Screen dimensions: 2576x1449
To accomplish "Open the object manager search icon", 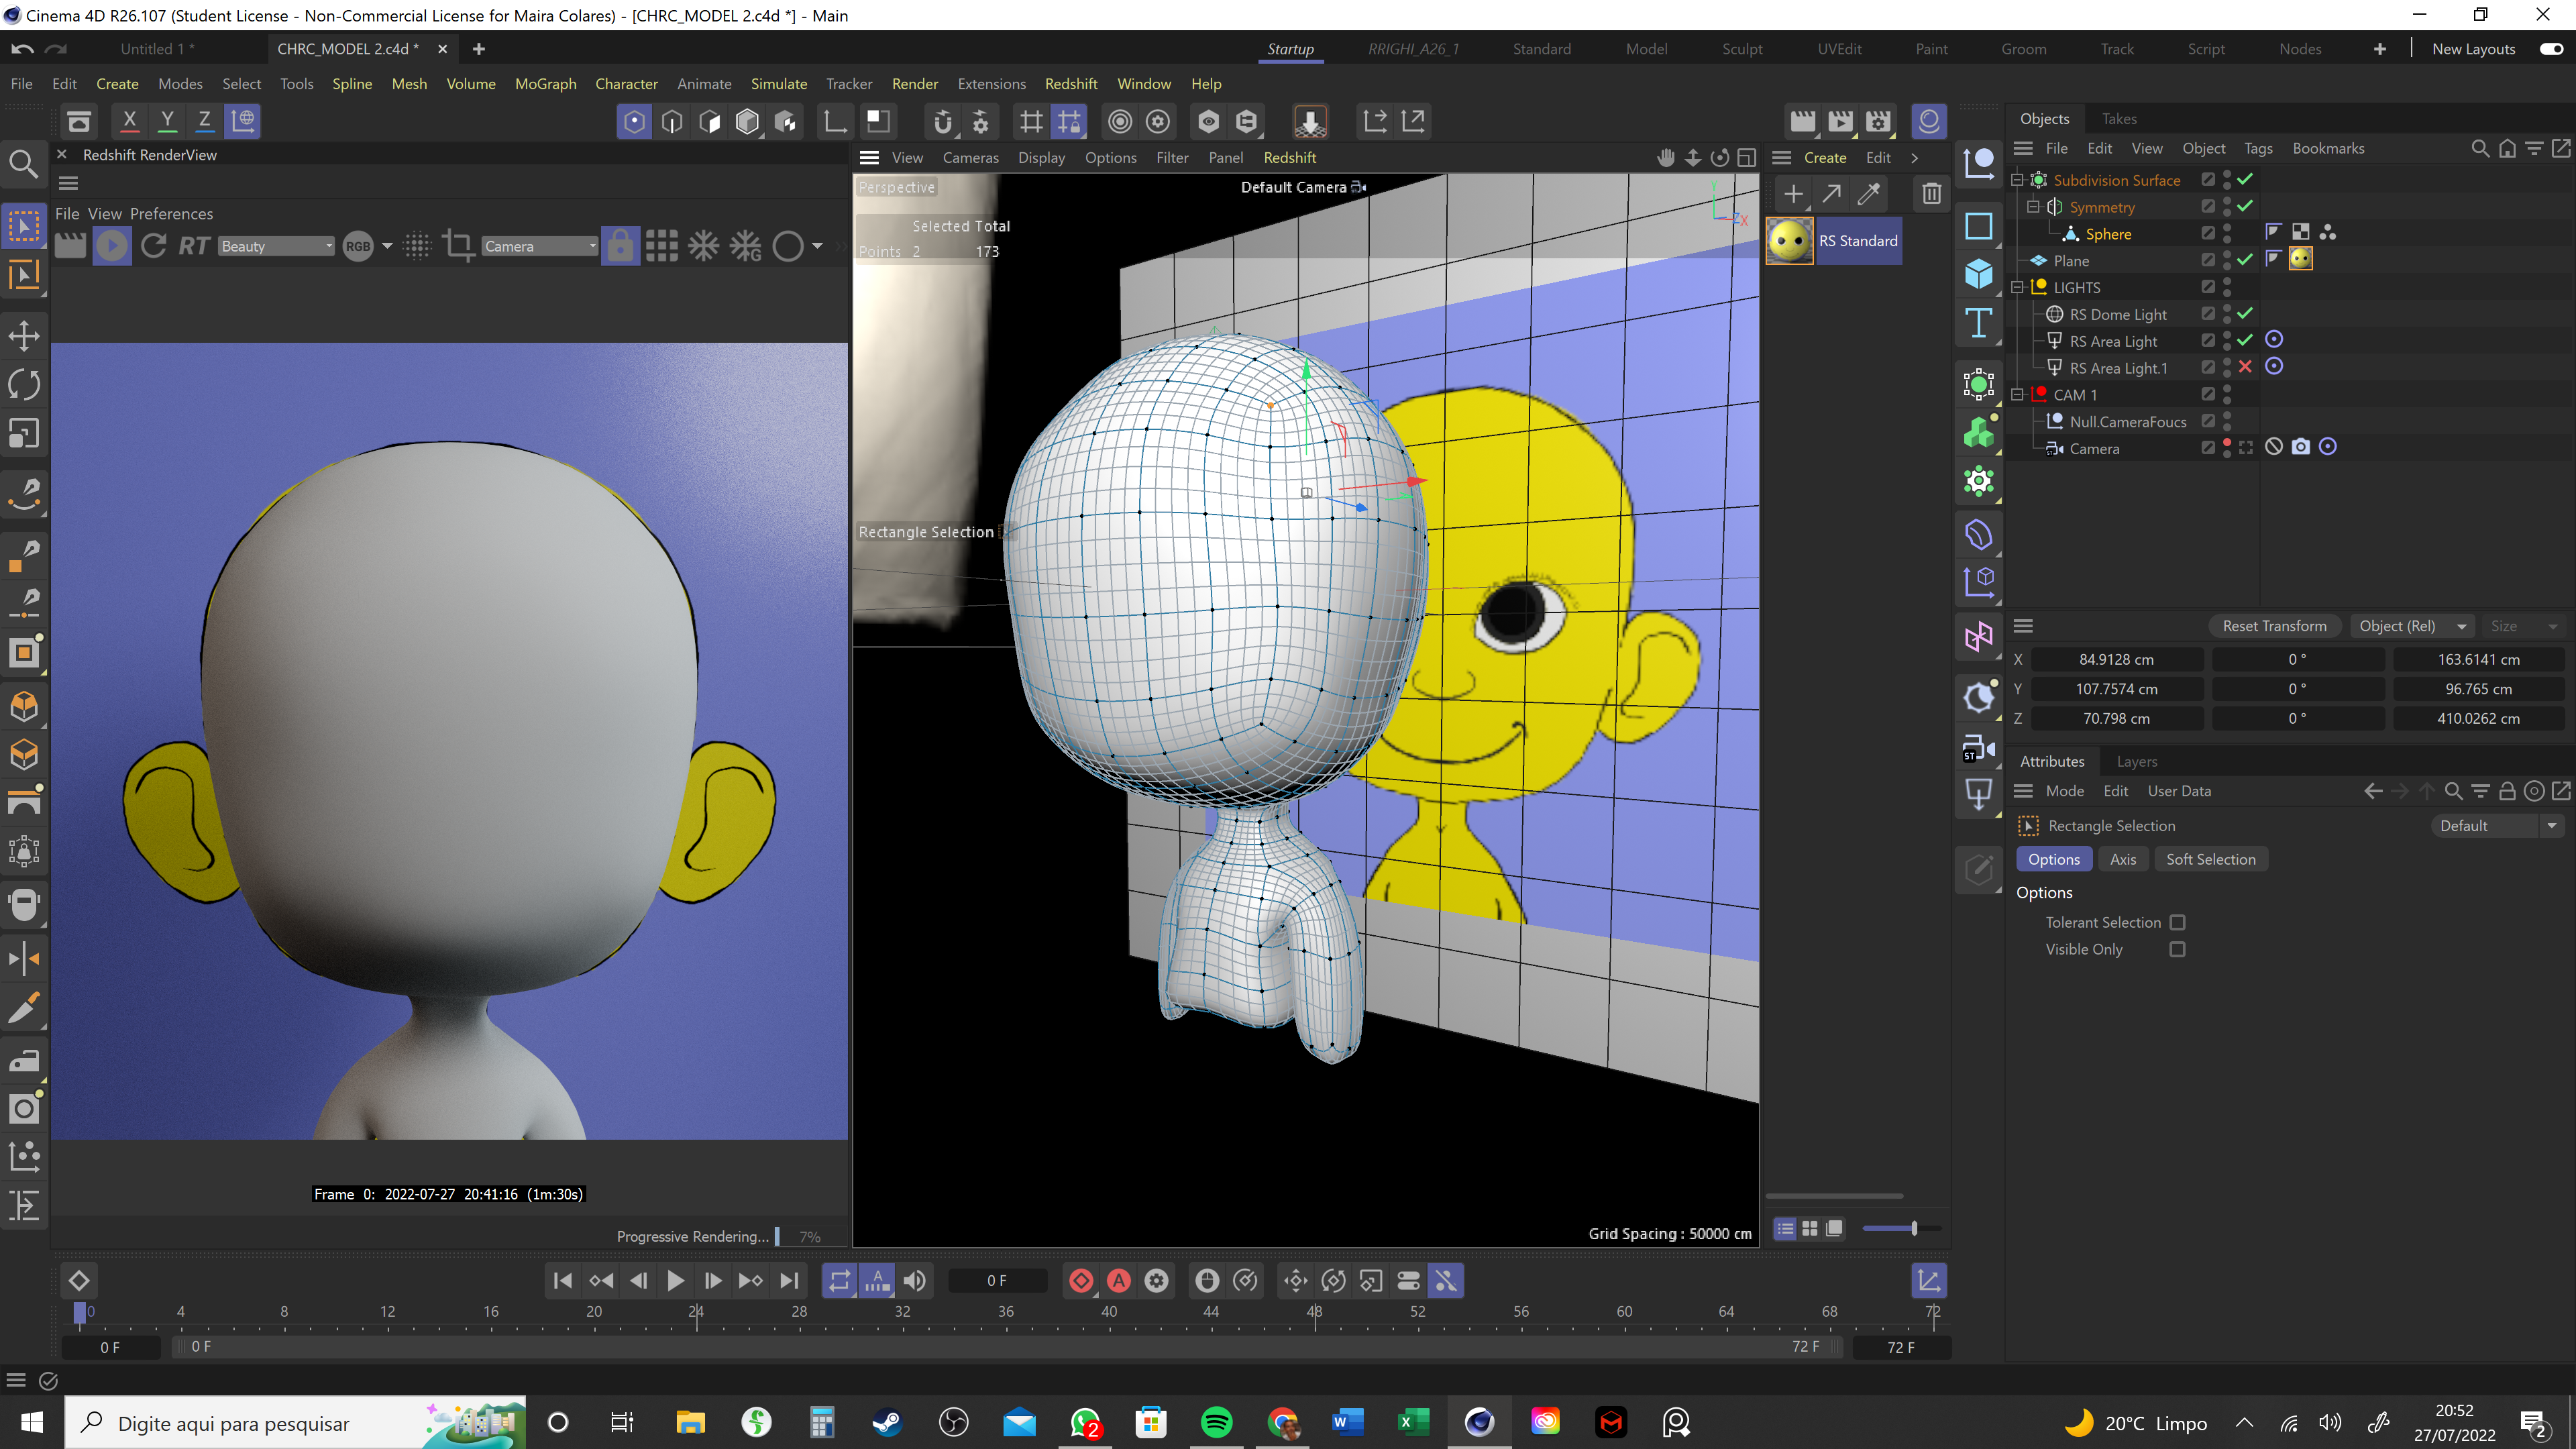I will click(x=2479, y=148).
